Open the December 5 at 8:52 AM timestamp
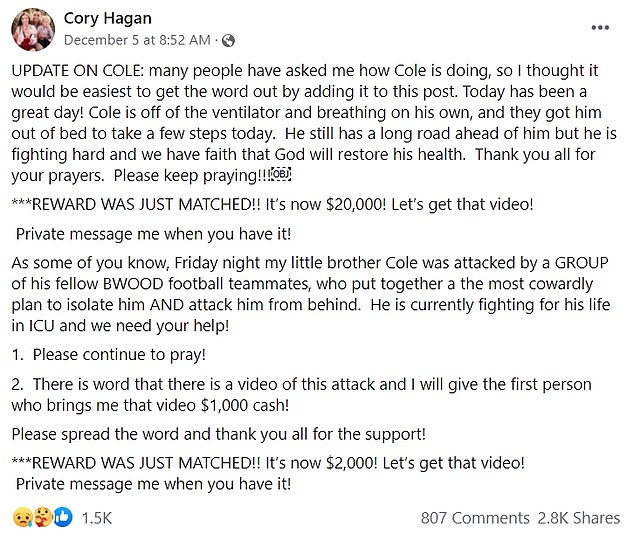 click(x=136, y=40)
